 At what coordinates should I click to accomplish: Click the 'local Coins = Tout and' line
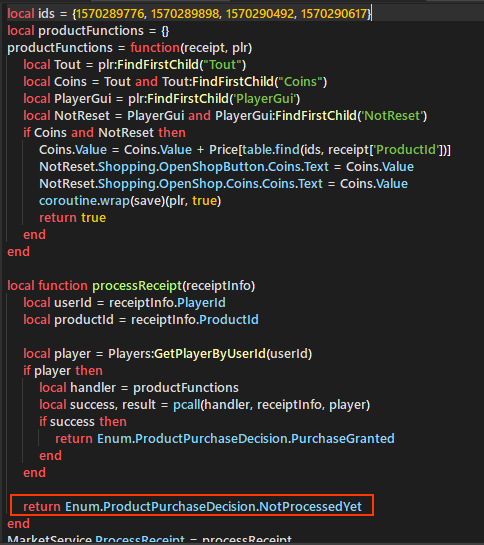175,82
